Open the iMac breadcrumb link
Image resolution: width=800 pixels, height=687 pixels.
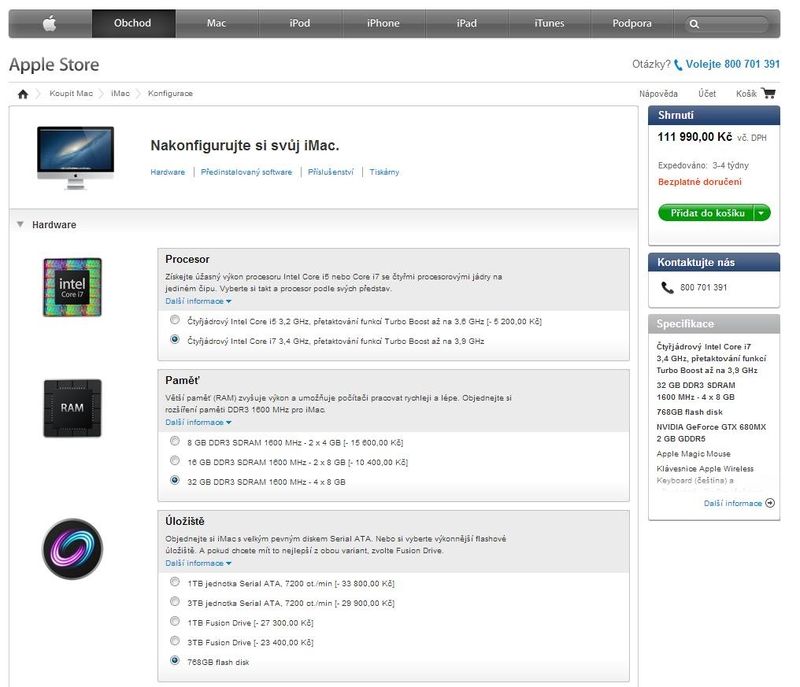coord(120,93)
